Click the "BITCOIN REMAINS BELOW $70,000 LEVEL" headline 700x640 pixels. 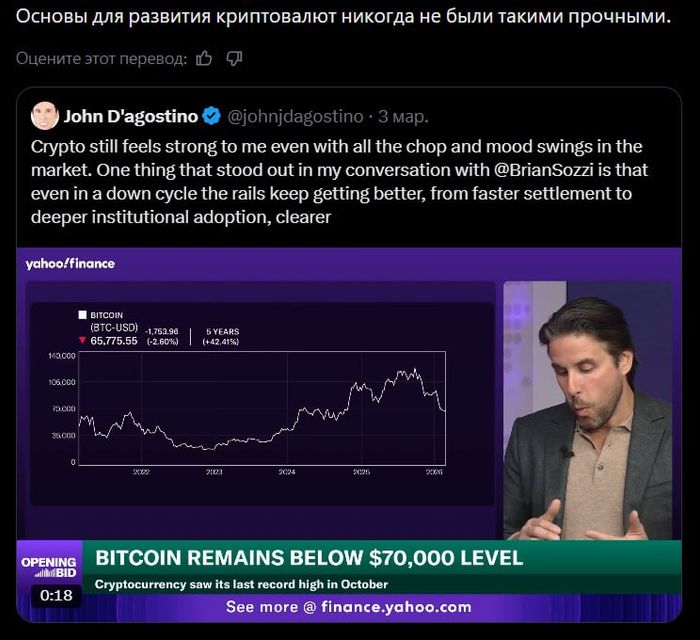pos(309,558)
